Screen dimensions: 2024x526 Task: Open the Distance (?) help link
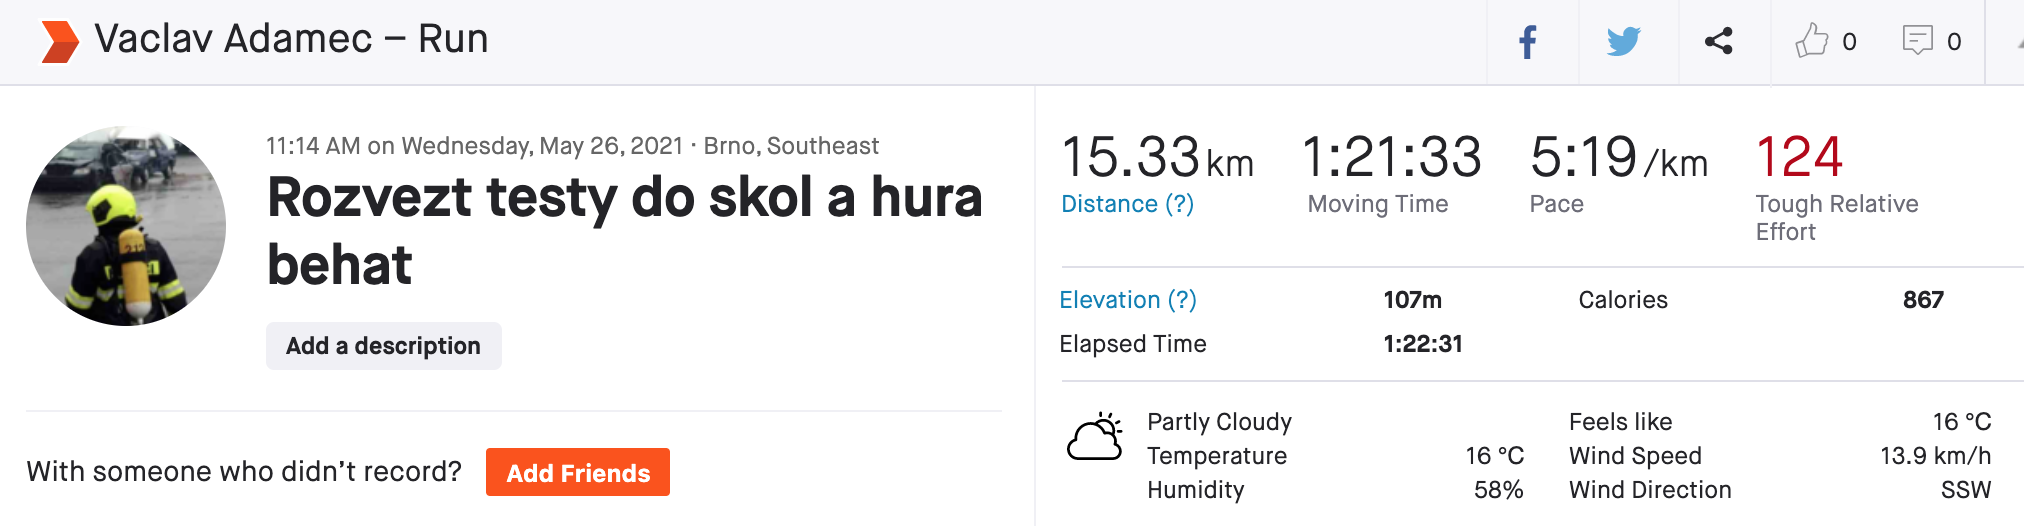pyautogui.click(x=1127, y=204)
